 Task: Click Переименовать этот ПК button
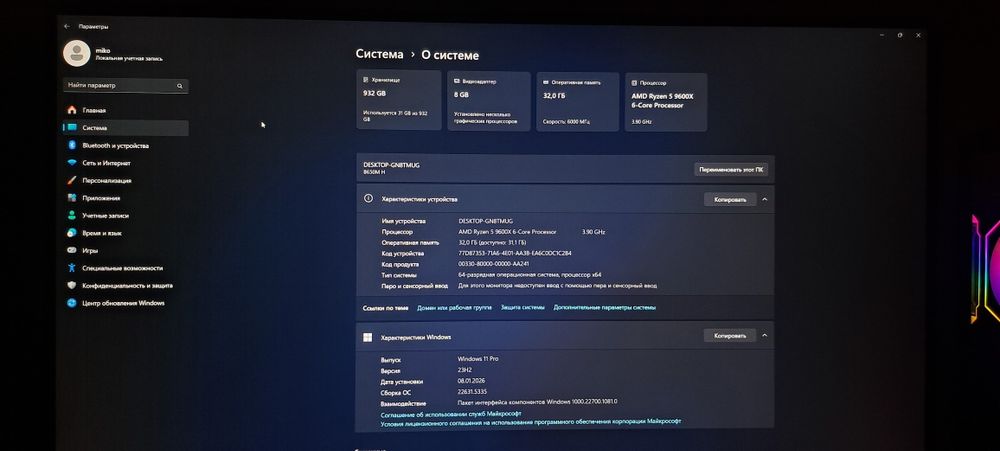731,170
